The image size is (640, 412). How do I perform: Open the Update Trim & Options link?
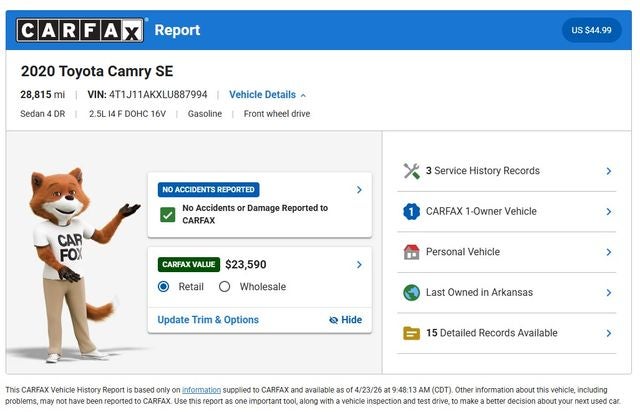pyautogui.click(x=208, y=320)
